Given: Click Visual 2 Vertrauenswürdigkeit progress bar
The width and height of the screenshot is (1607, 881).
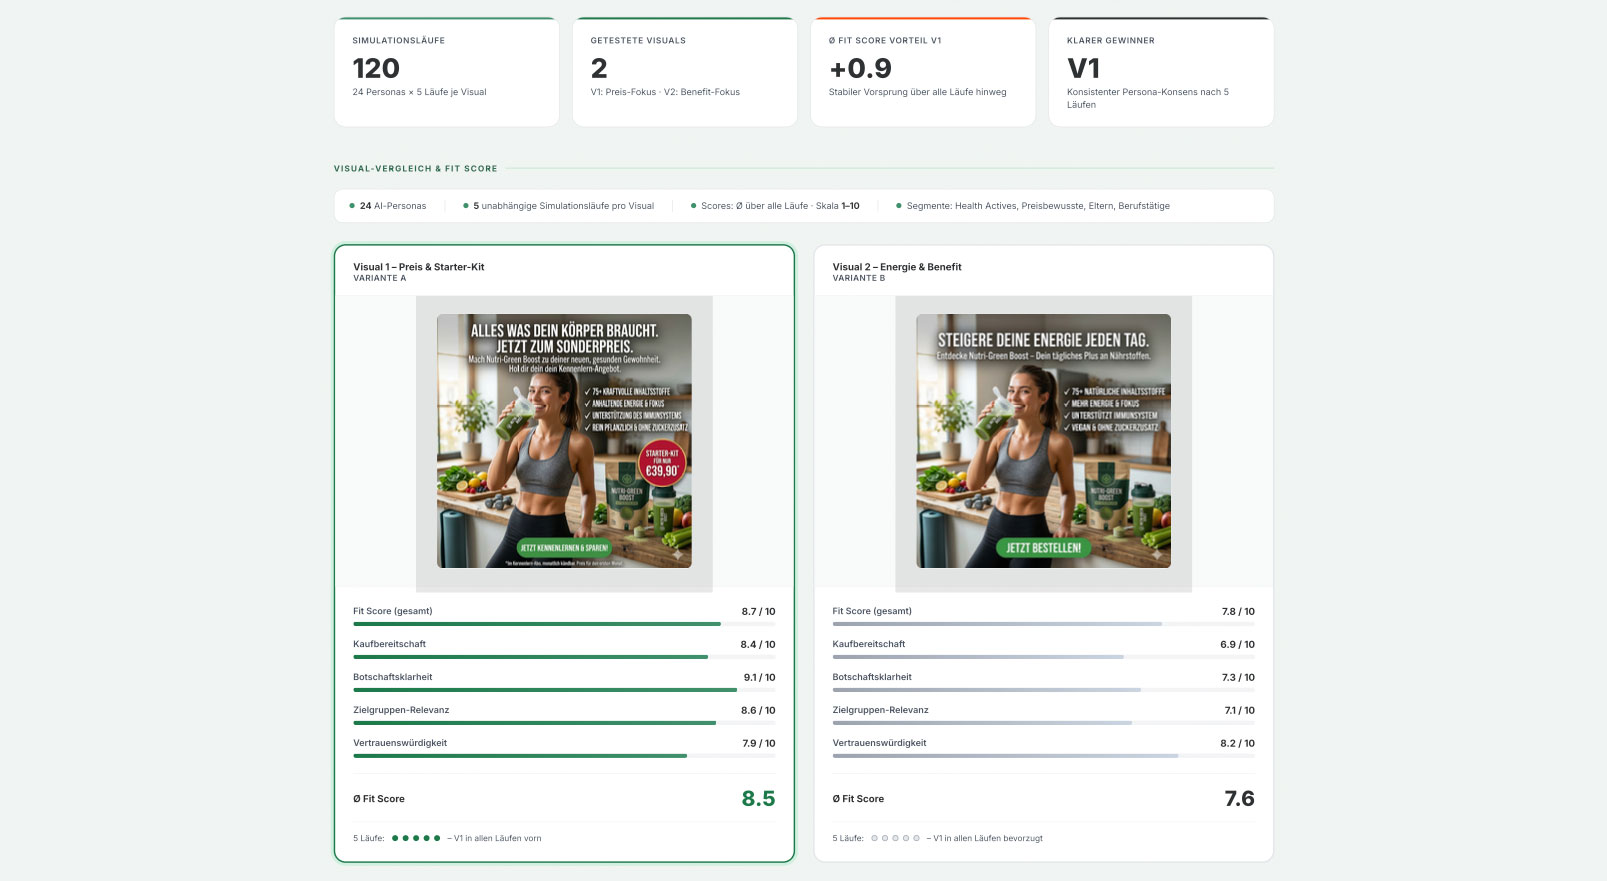Looking at the screenshot, I should coord(1043,756).
